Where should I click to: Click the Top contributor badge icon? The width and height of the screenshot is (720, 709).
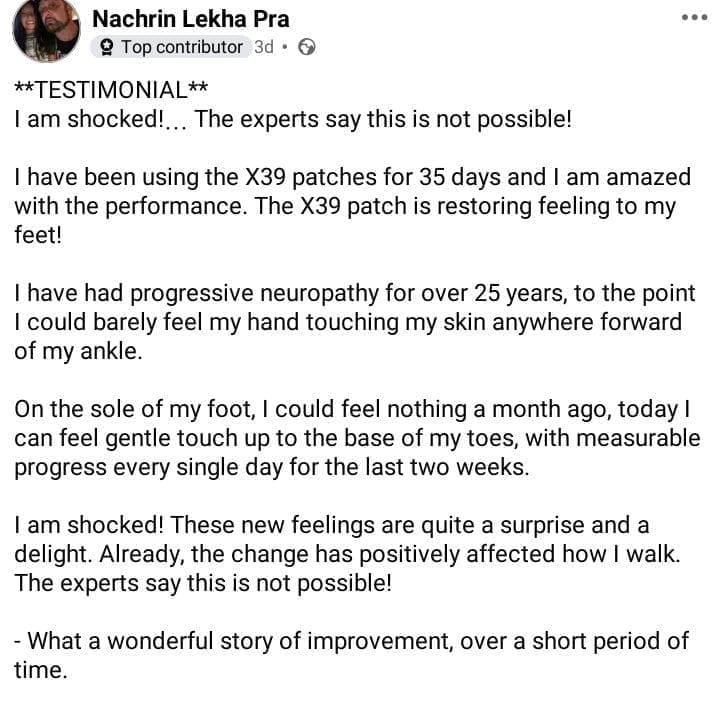coord(106,47)
